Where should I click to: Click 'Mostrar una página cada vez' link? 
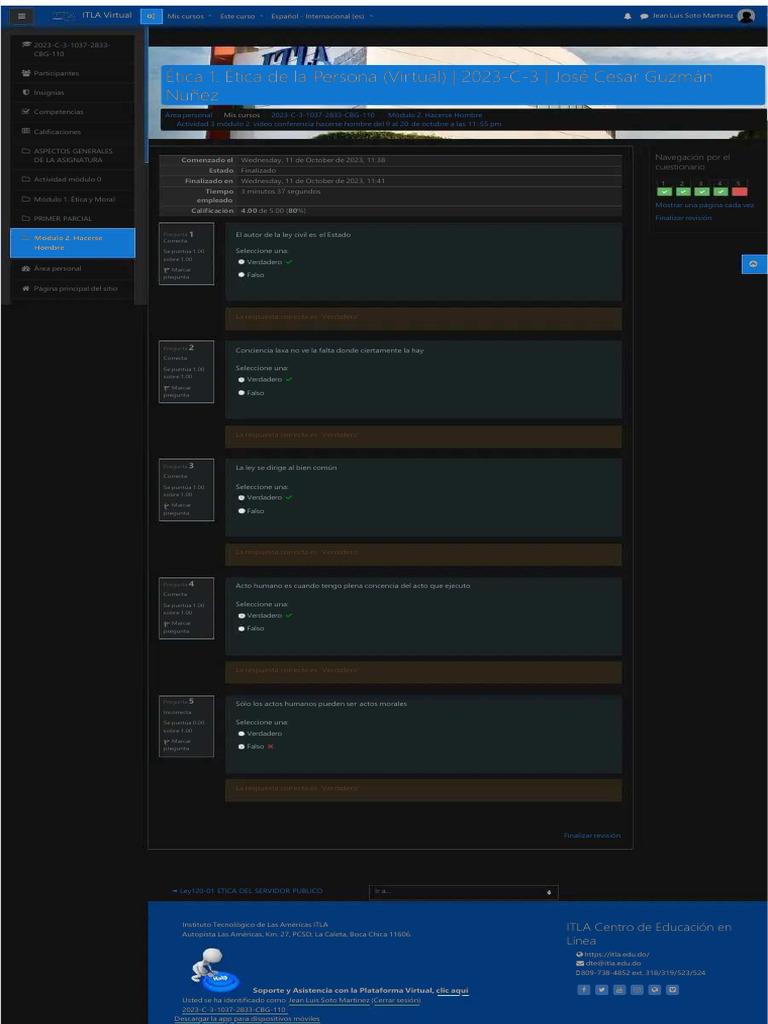coord(704,204)
